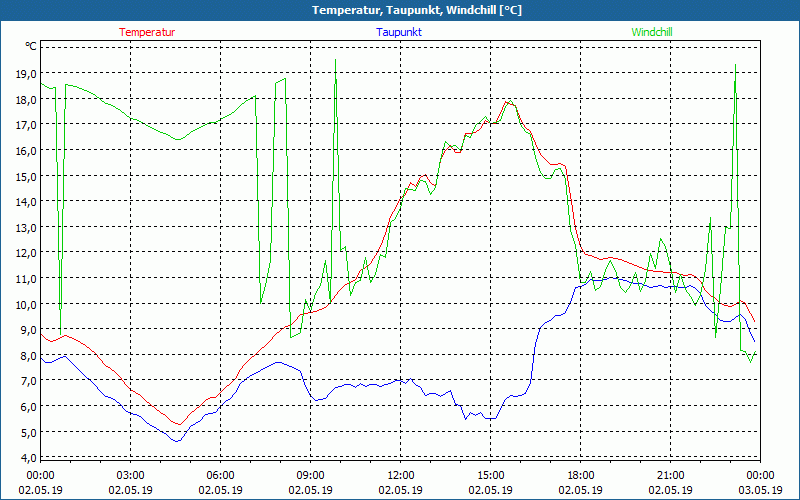Click the '10,0' y-axis value
The image size is (800, 500).
(26, 305)
